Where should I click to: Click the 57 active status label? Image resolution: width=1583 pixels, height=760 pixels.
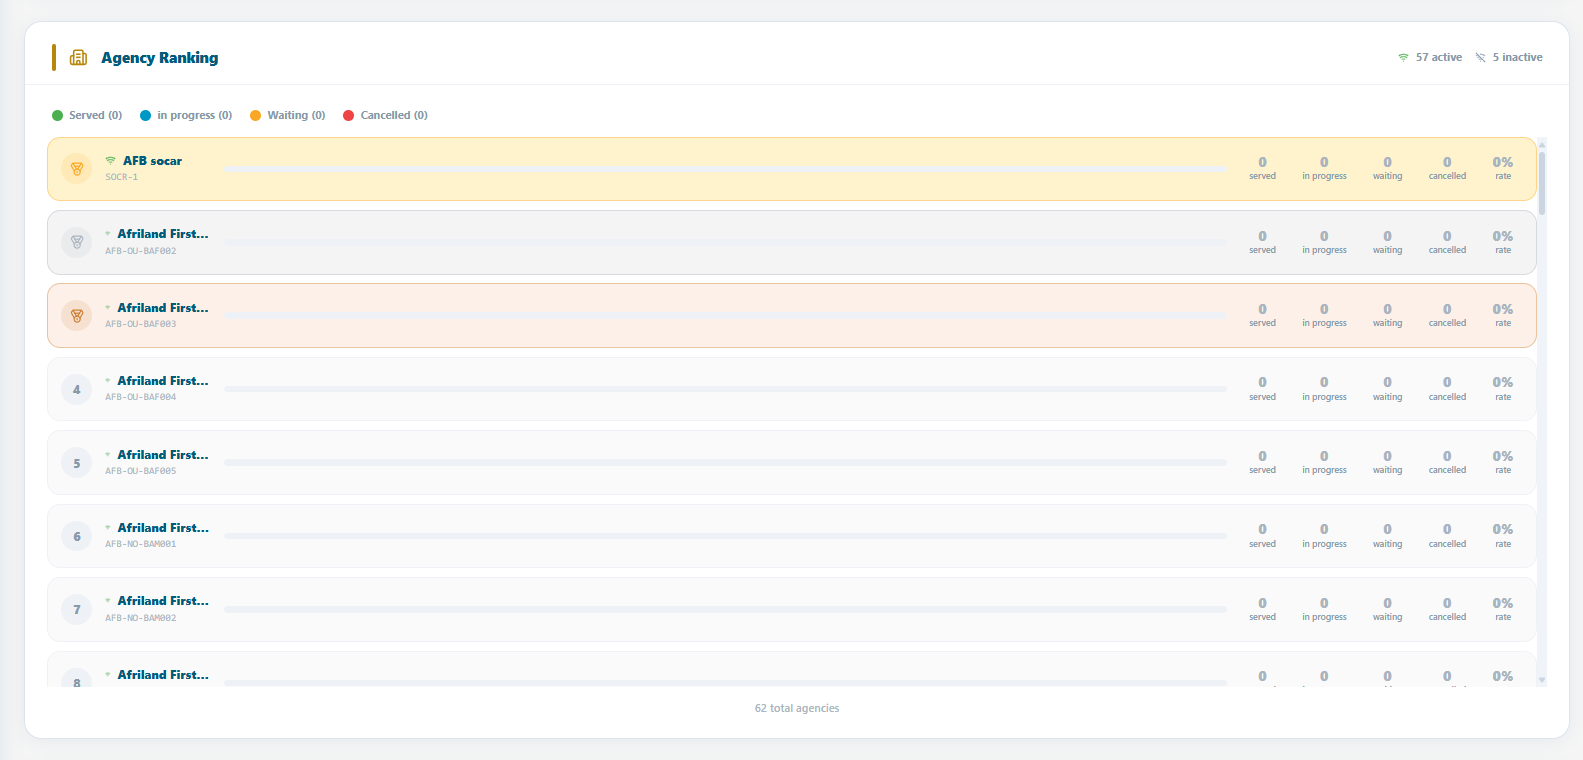[x=1439, y=58]
